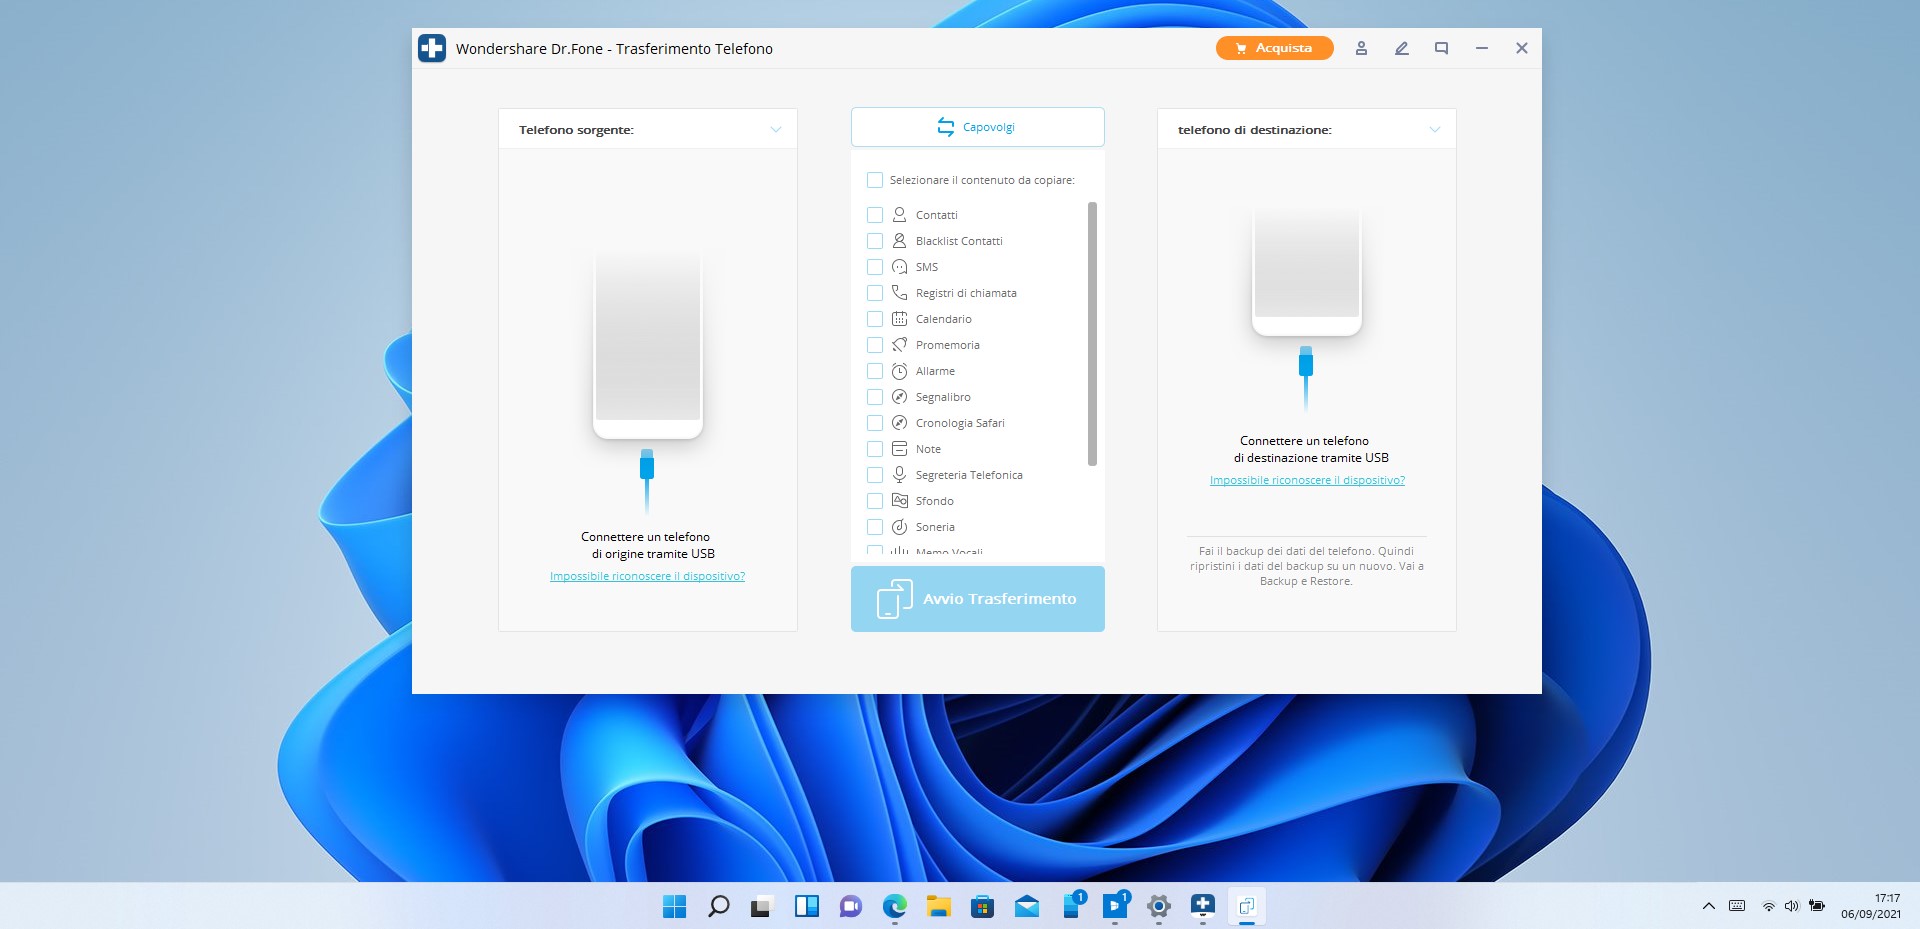1920x929 pixels.
Task: Open the message chat icon in title bar
Action: point(1441,48)
